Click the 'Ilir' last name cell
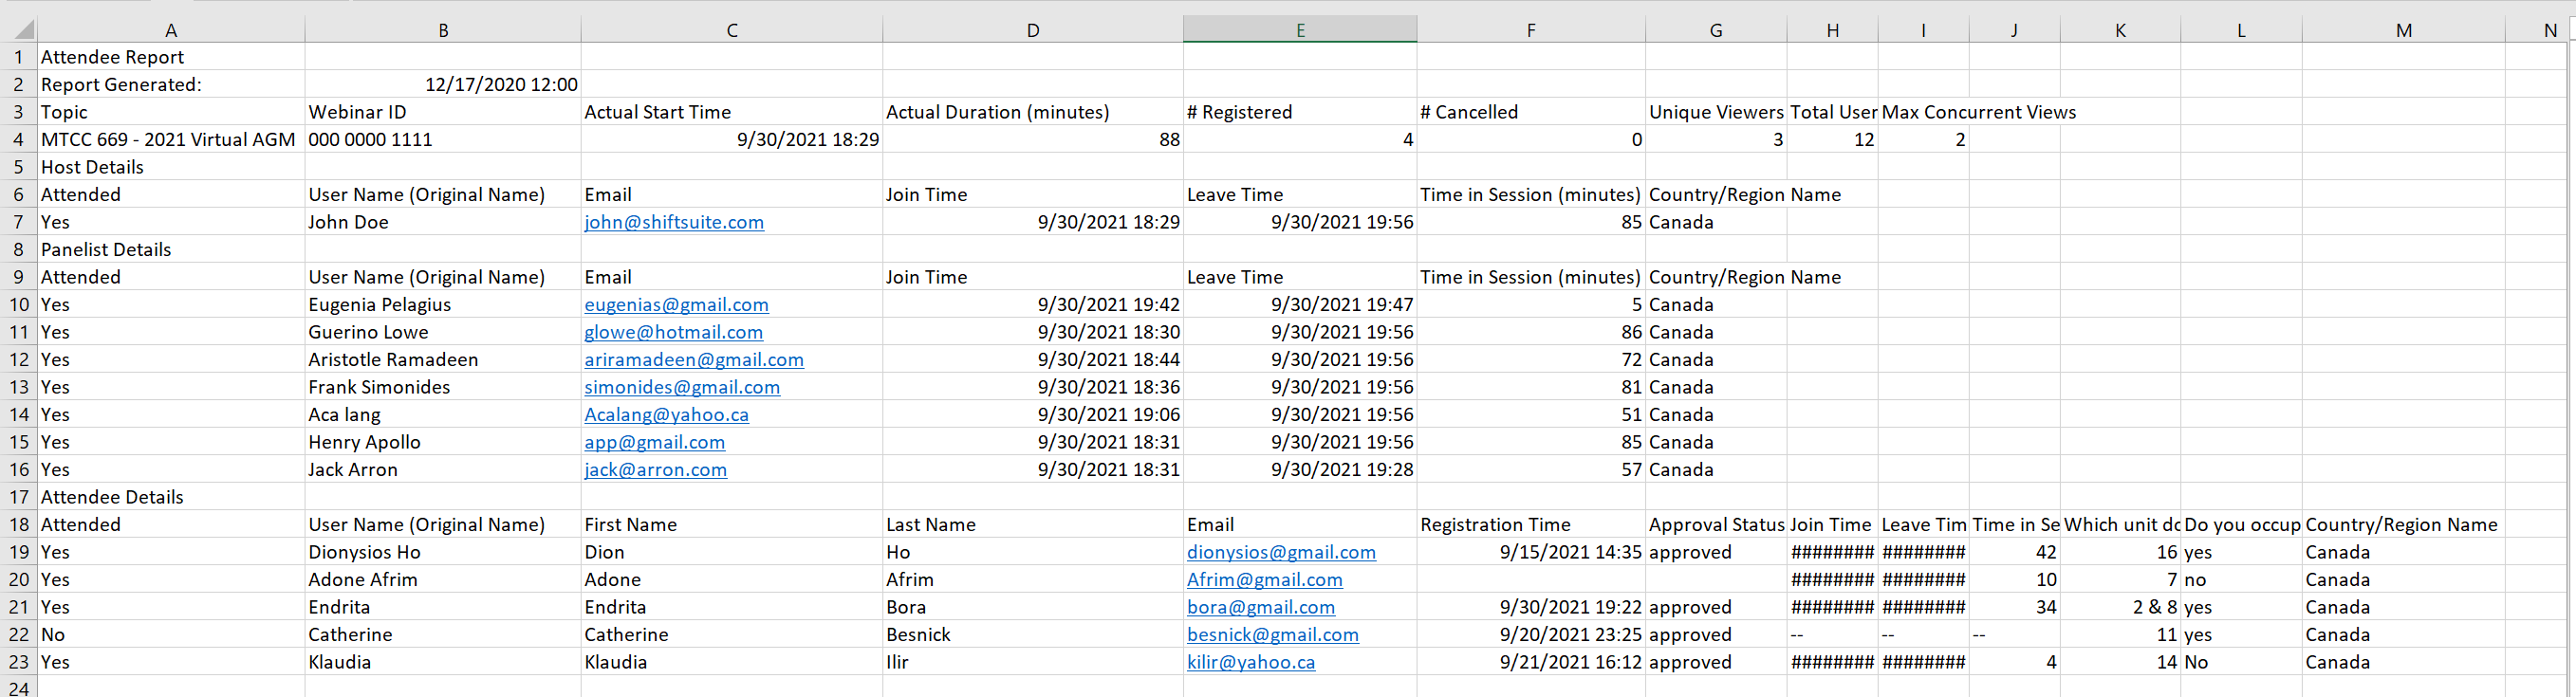Screen dimensions: 2576x697 (1033, 662)
